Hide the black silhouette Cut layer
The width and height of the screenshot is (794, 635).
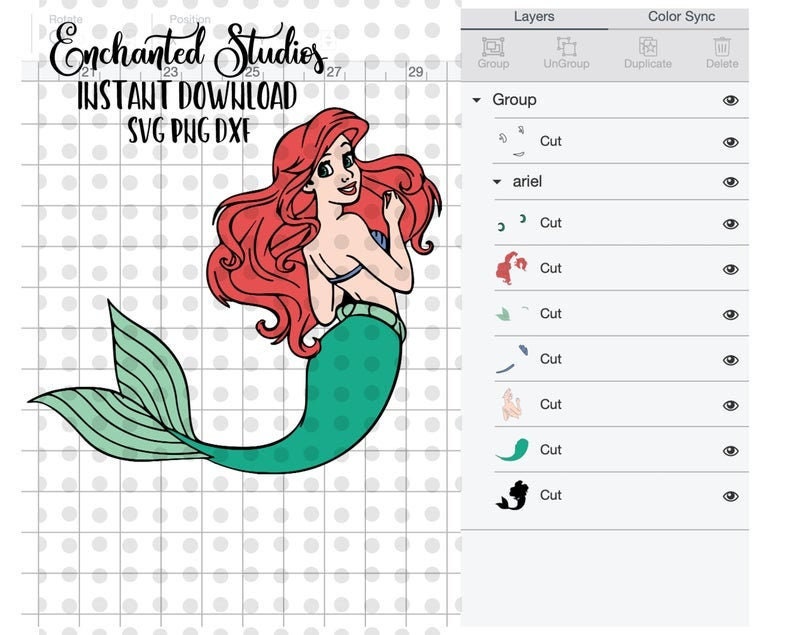(x=730, y=496)
